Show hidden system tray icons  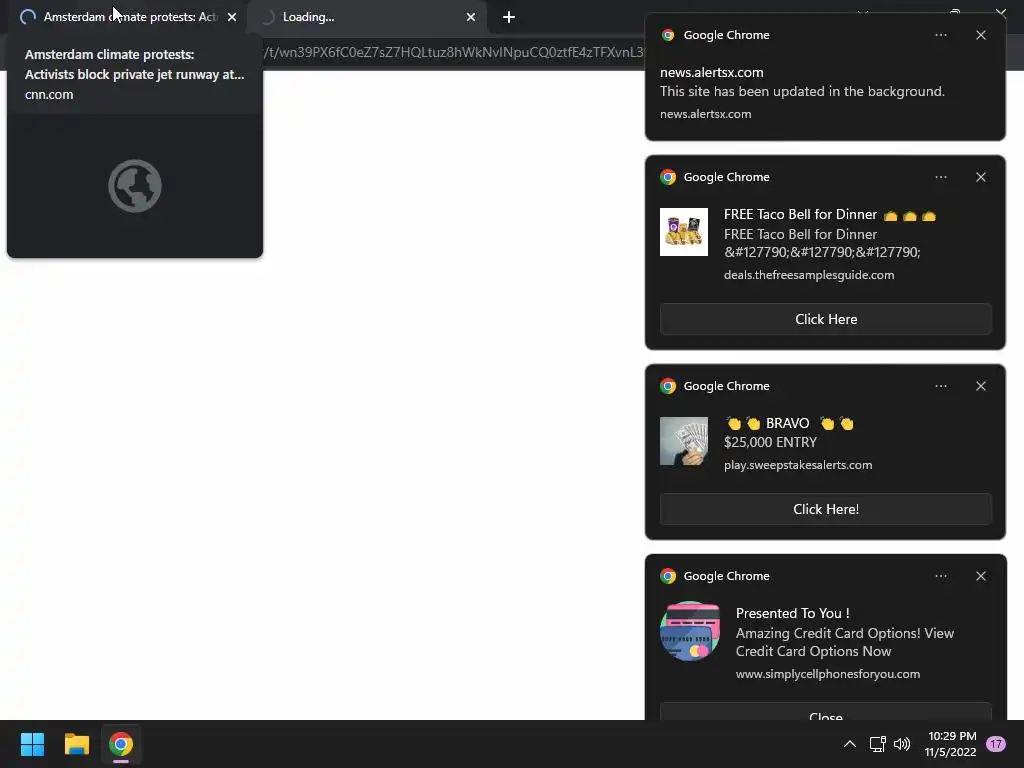pos(849,744)
